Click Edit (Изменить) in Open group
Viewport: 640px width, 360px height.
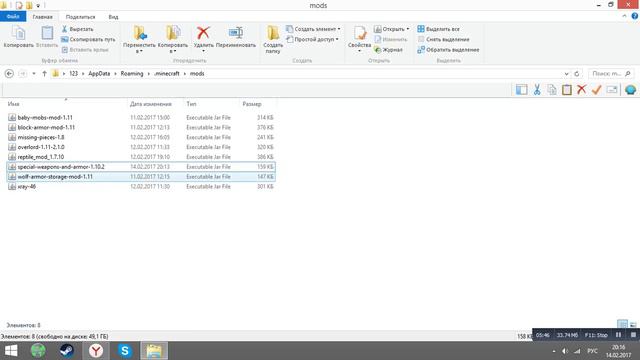click(x=391, y=40)
